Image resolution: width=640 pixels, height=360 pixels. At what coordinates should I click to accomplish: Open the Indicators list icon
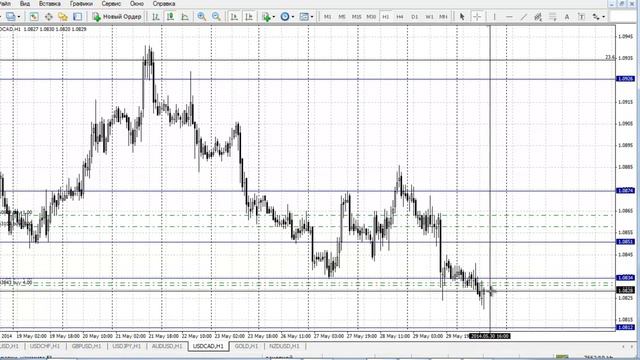click(266, 17)
